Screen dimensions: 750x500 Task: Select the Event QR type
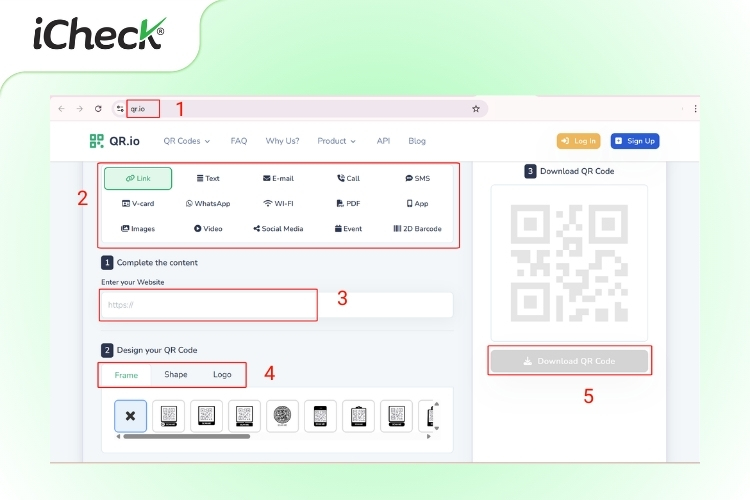tap(348, 229)
